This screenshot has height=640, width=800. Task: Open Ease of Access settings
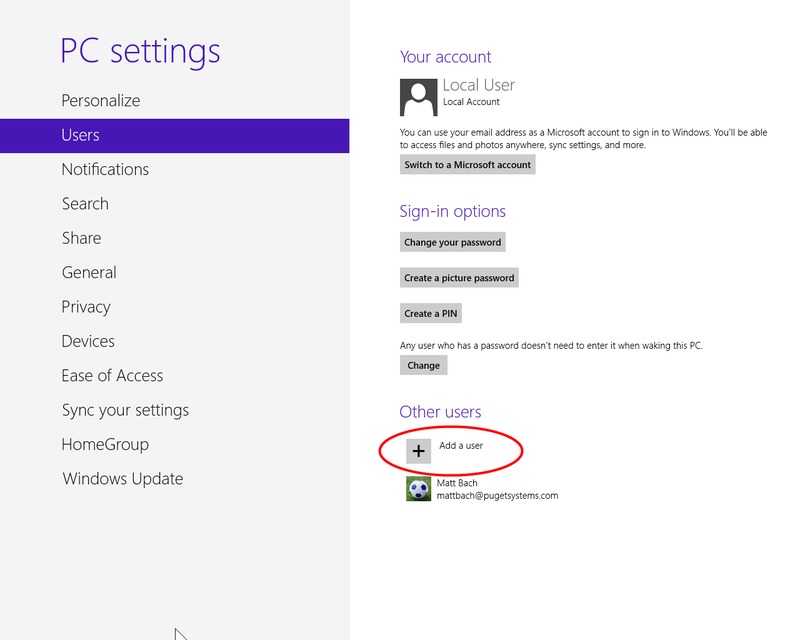pyautogui.click(x=112, y=376)
